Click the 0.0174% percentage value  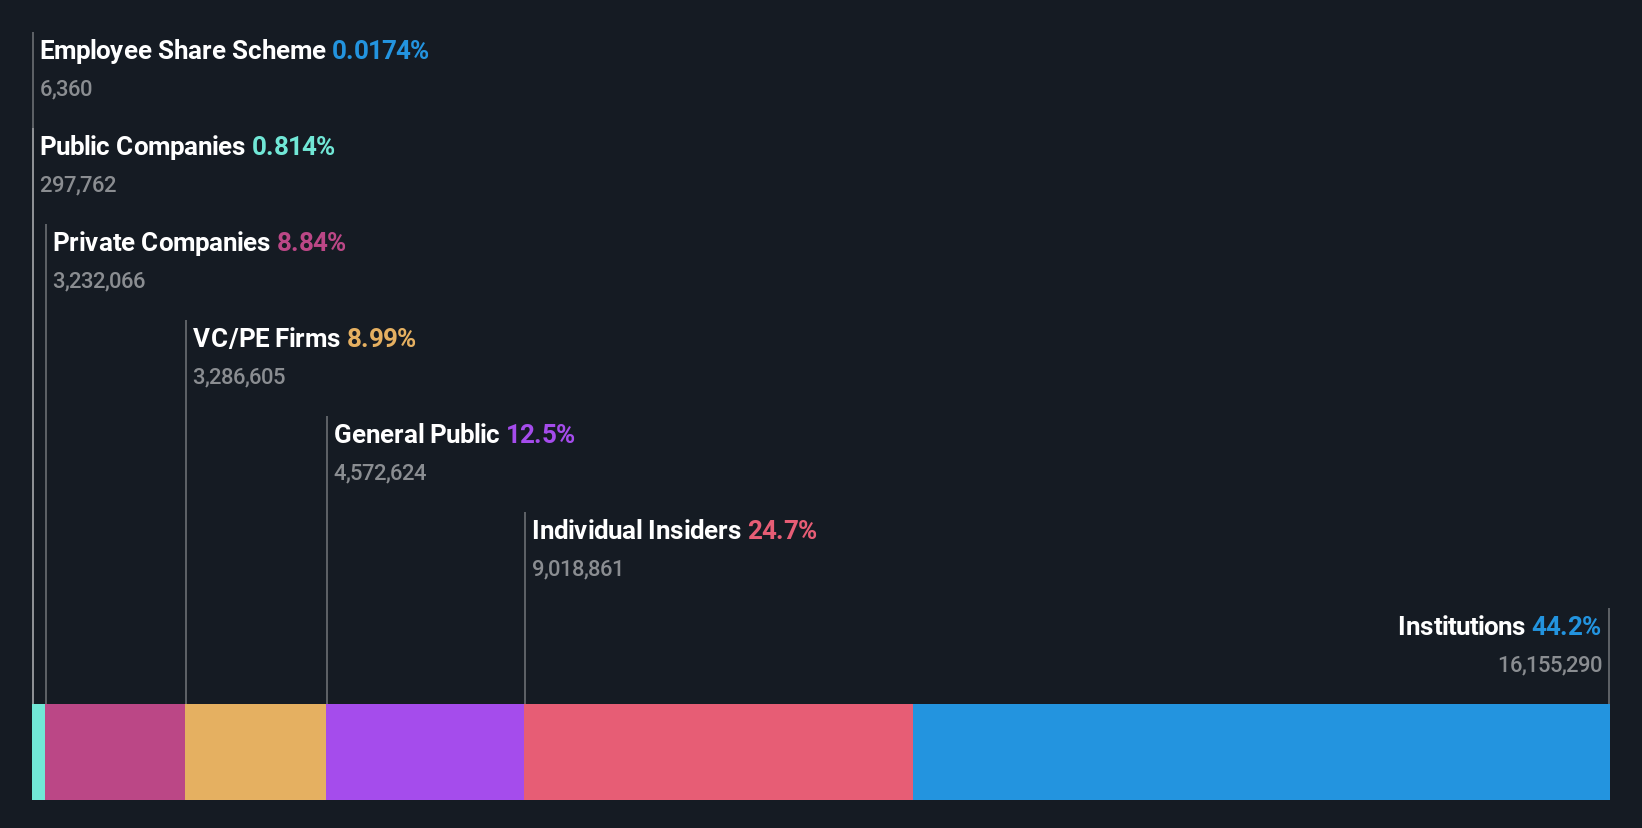pyautogui.click(x=380, y=50)
